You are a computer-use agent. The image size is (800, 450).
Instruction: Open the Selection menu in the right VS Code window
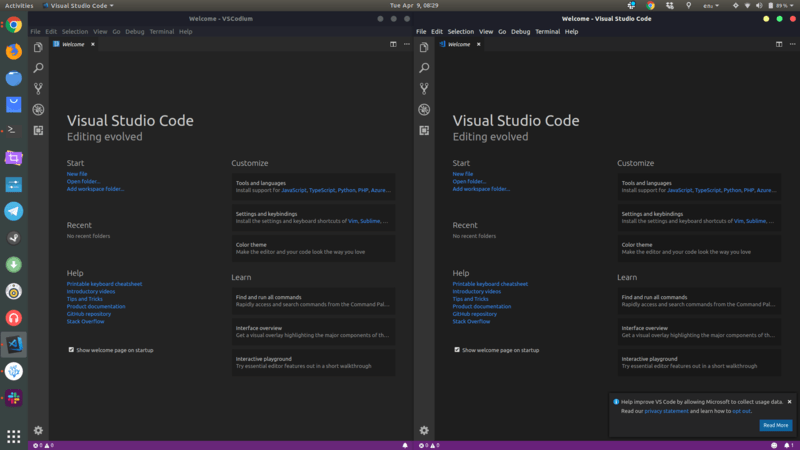tap(461, 32)
